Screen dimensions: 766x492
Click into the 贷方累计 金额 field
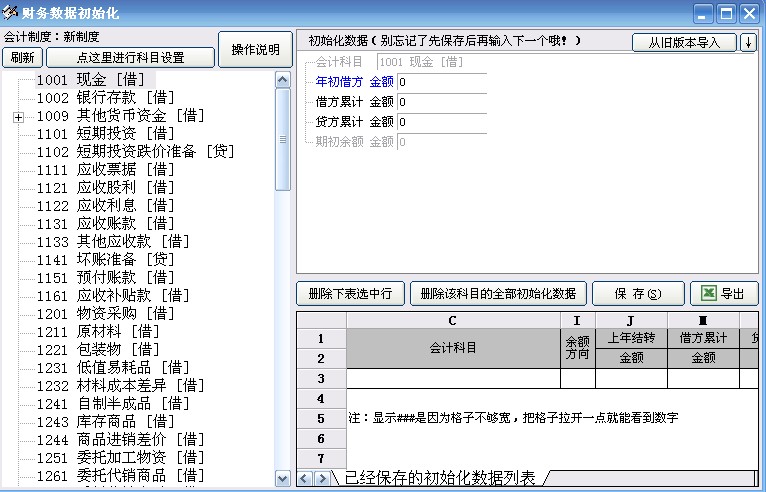pyautogui.click(x=442, y=122)
